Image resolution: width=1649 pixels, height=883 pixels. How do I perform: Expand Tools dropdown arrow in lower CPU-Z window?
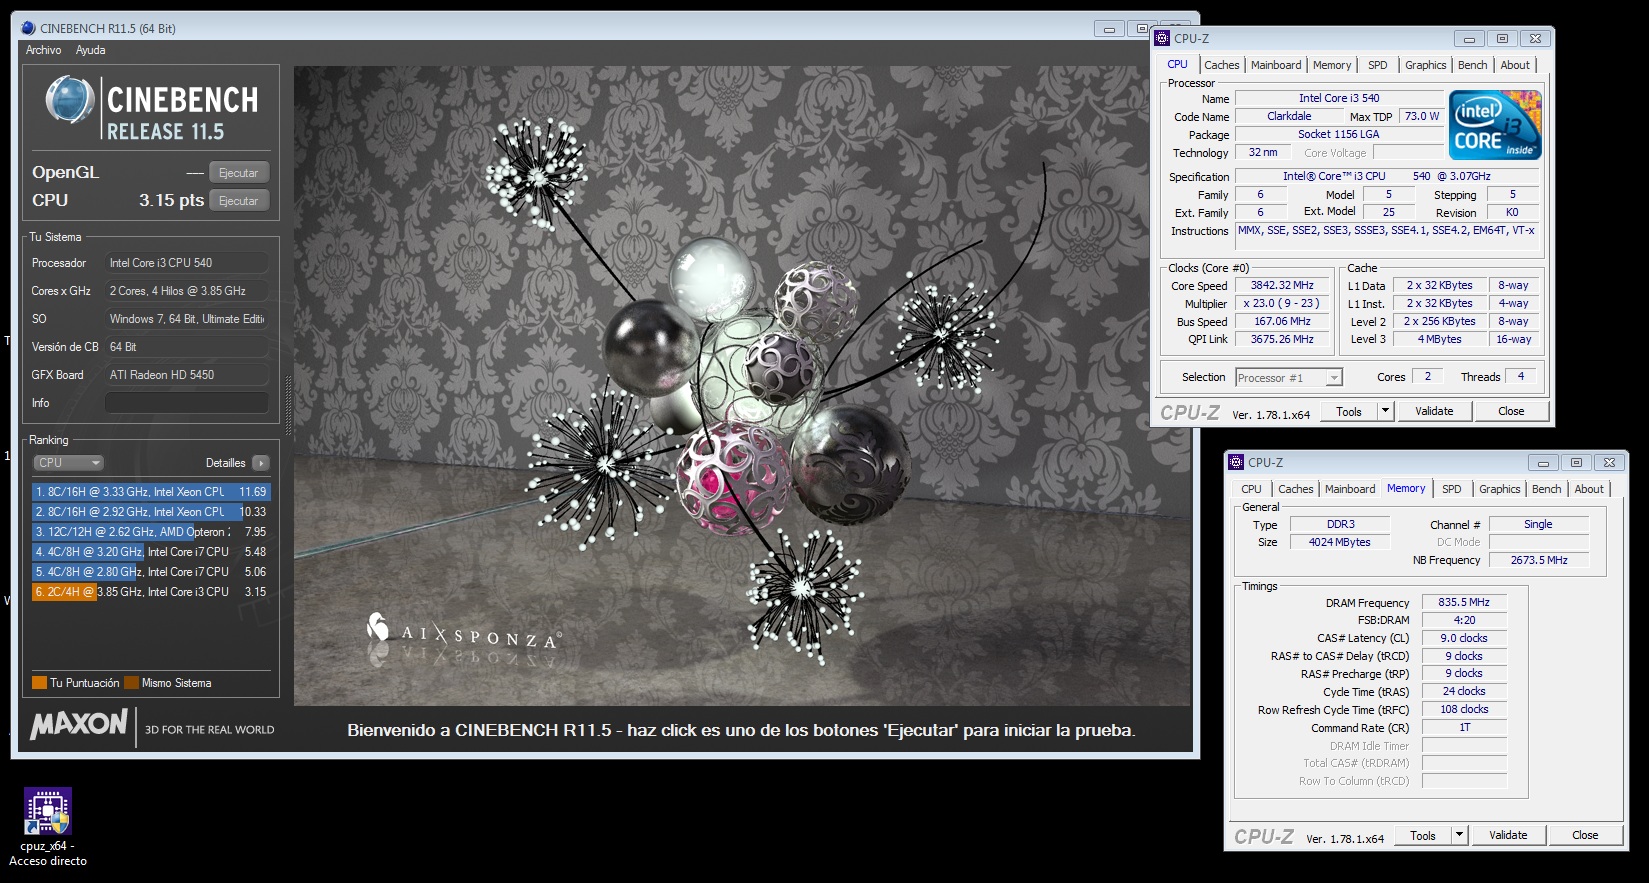point(1459,835)
